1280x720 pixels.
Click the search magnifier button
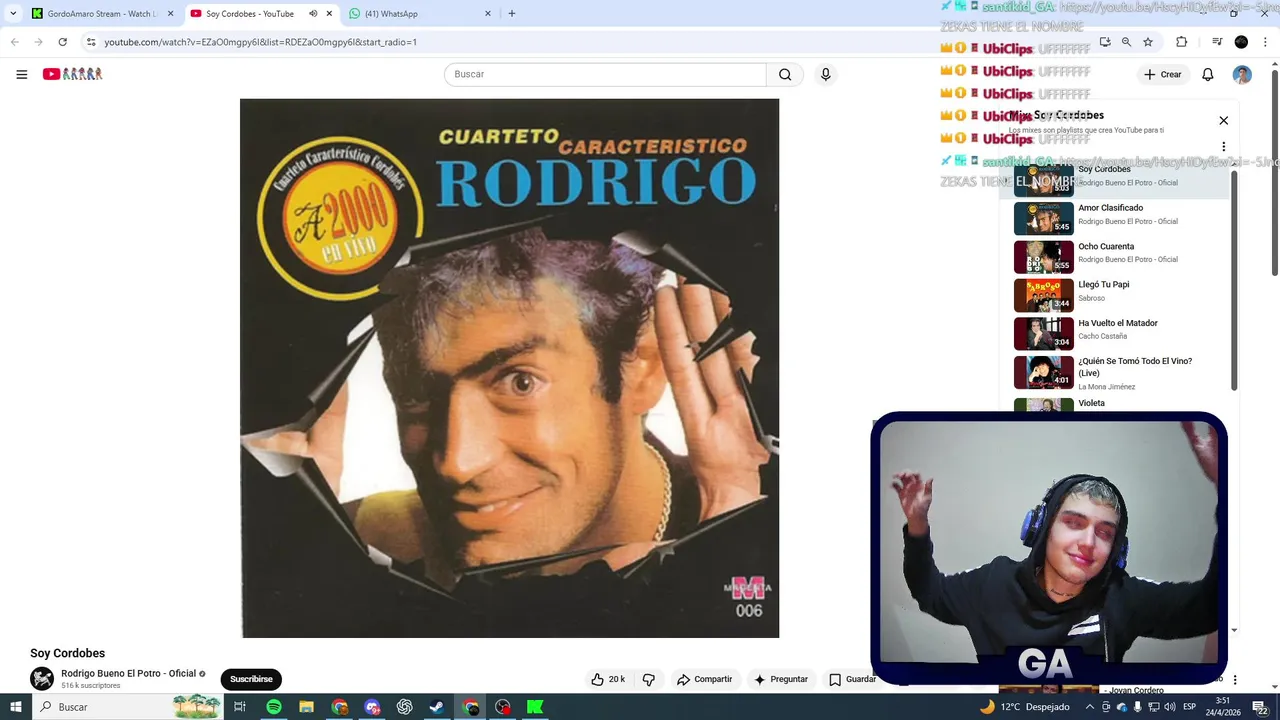[x=785, y=74]
